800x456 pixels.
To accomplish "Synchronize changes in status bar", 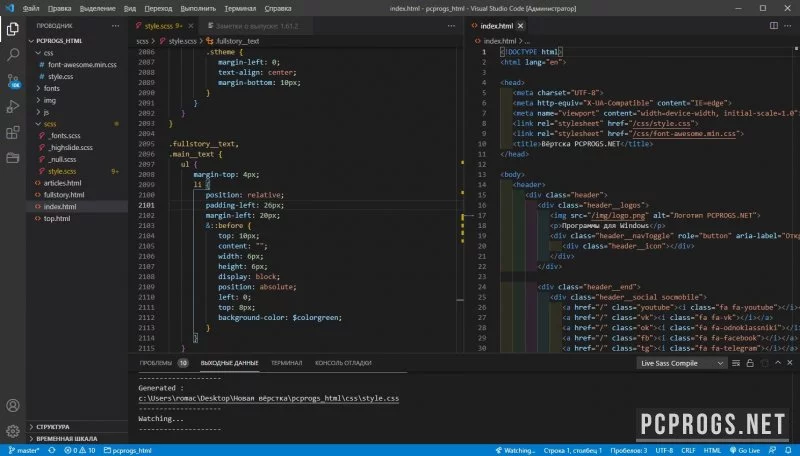I will (52, 450).
